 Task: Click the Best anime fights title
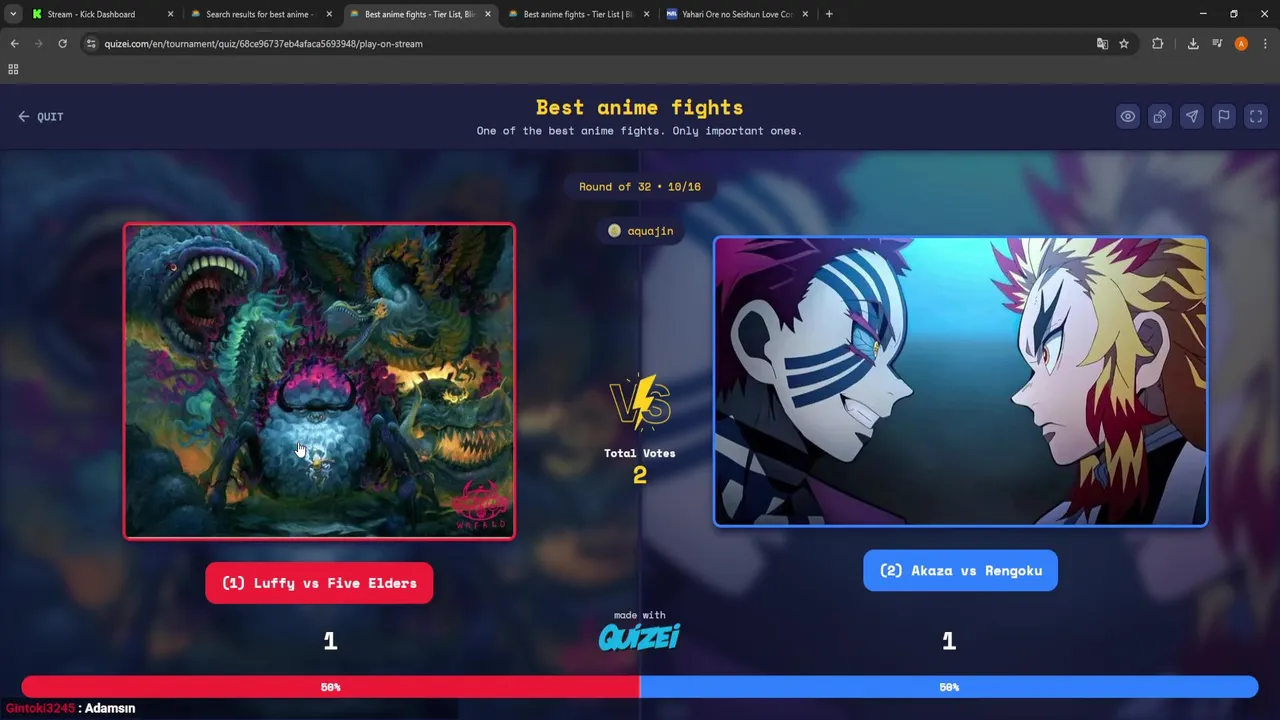[639, 107]
